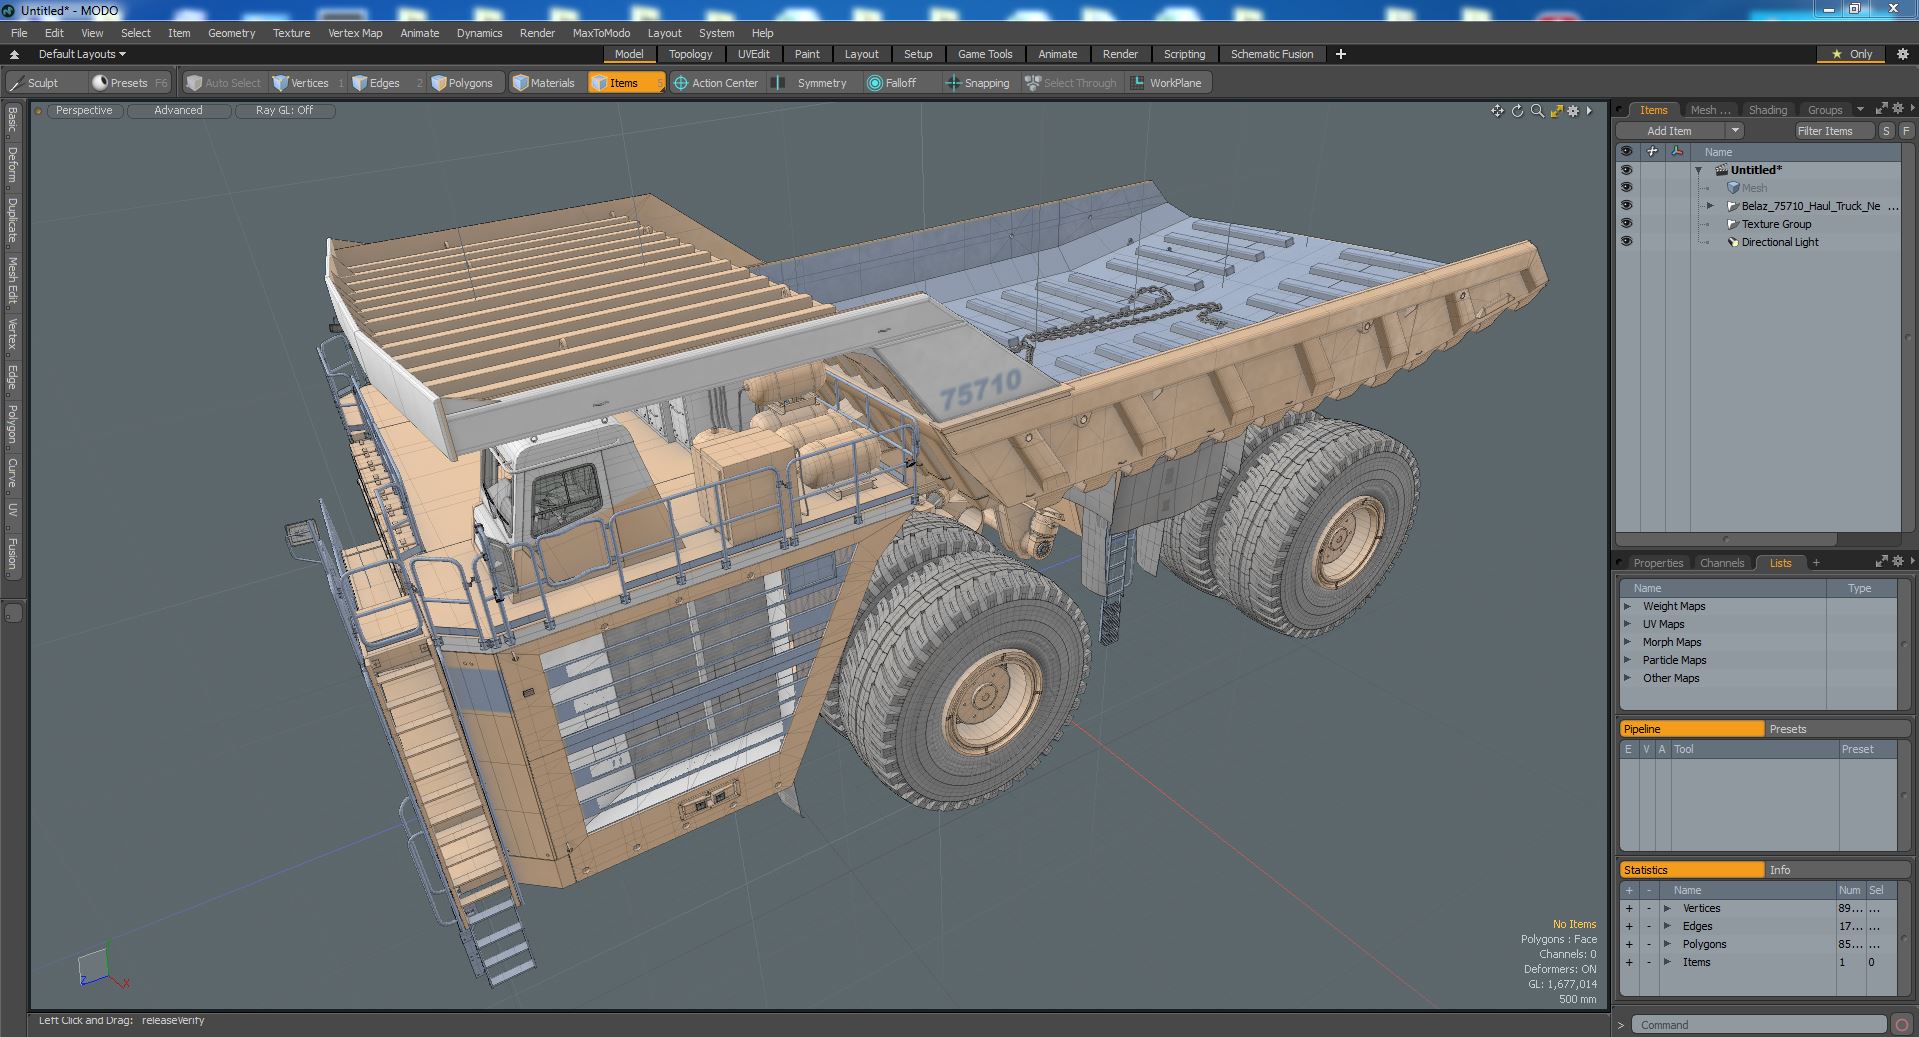Open the layout settings gear at top right
1919x1037 pixels.
pyautogui.click(x=1902, y=54)
